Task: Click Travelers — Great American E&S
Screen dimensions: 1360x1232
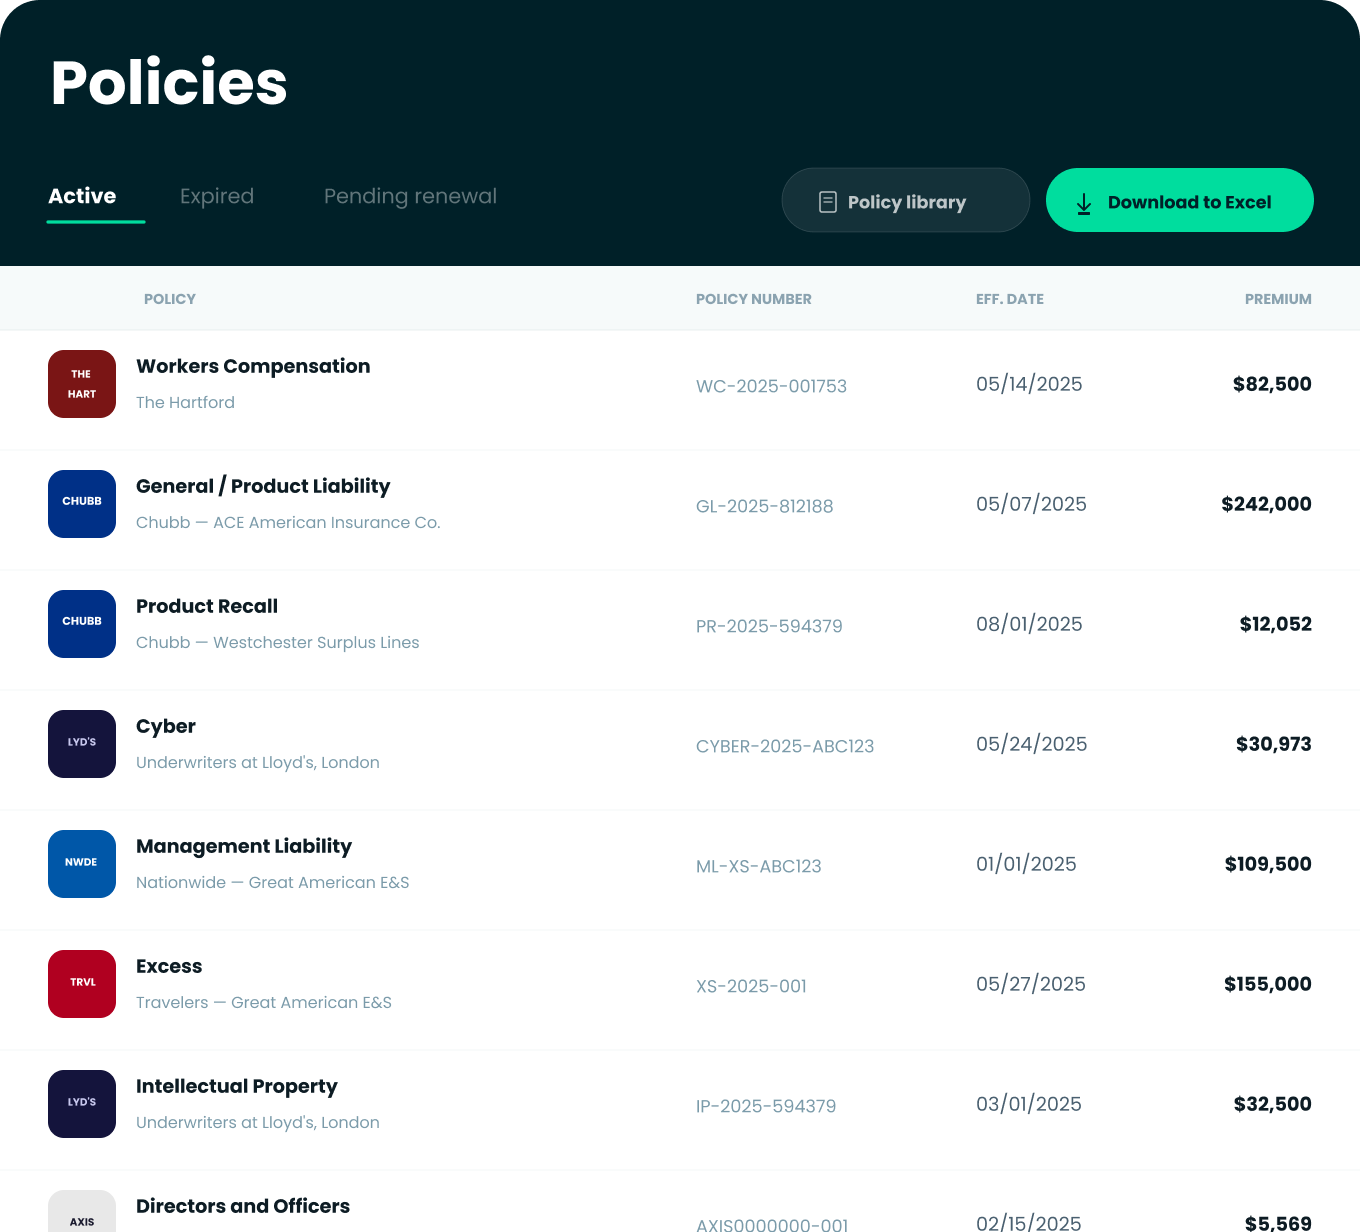Action: coord(264,1002)
